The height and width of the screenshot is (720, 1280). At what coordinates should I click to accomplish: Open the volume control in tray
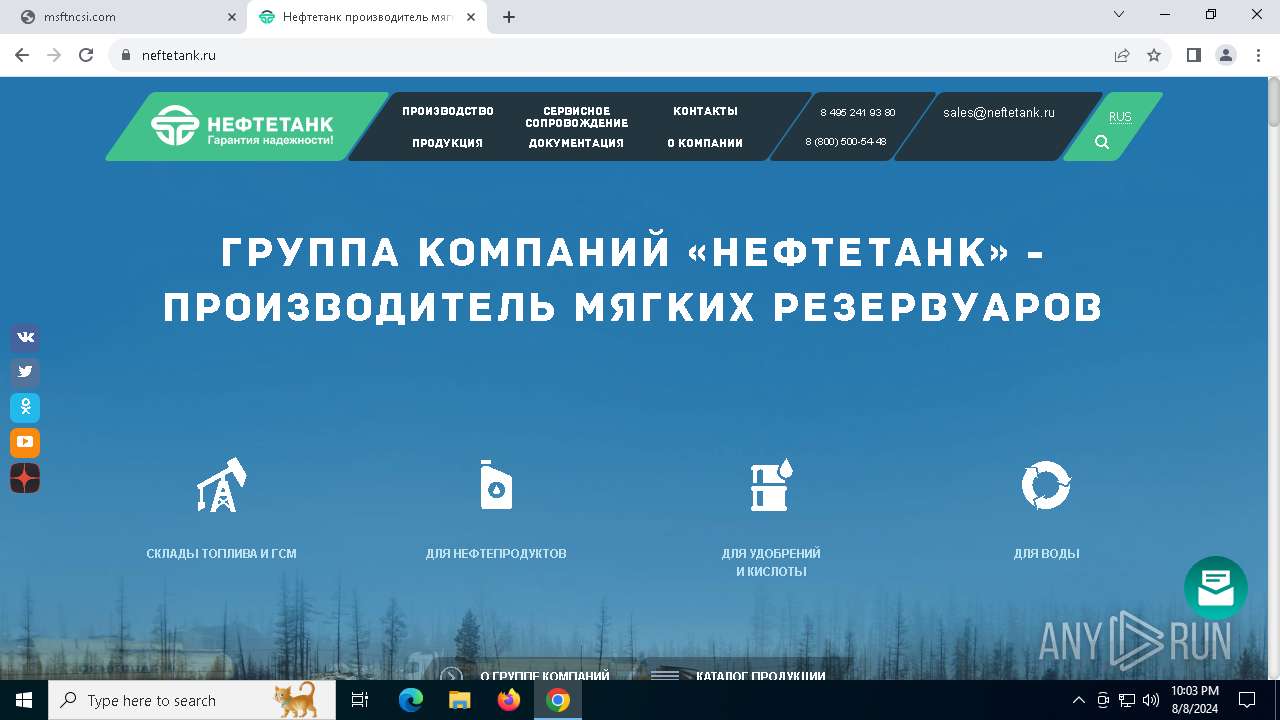(x=1151, y=700)
